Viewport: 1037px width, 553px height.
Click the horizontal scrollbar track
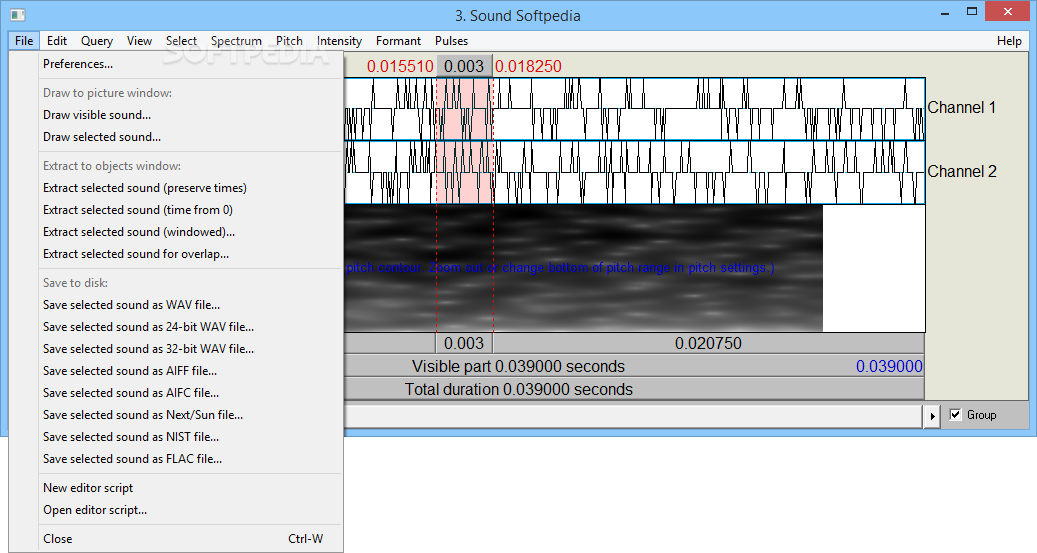(634, 416)
